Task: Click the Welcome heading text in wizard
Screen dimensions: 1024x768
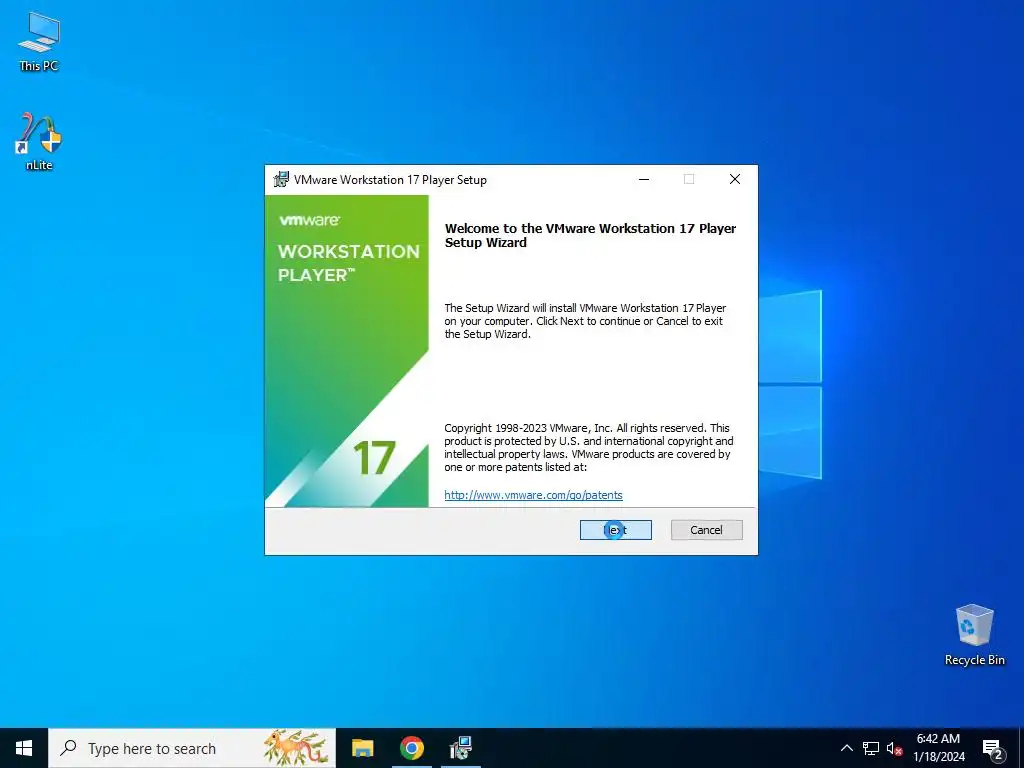Action: tap(590, 235)
